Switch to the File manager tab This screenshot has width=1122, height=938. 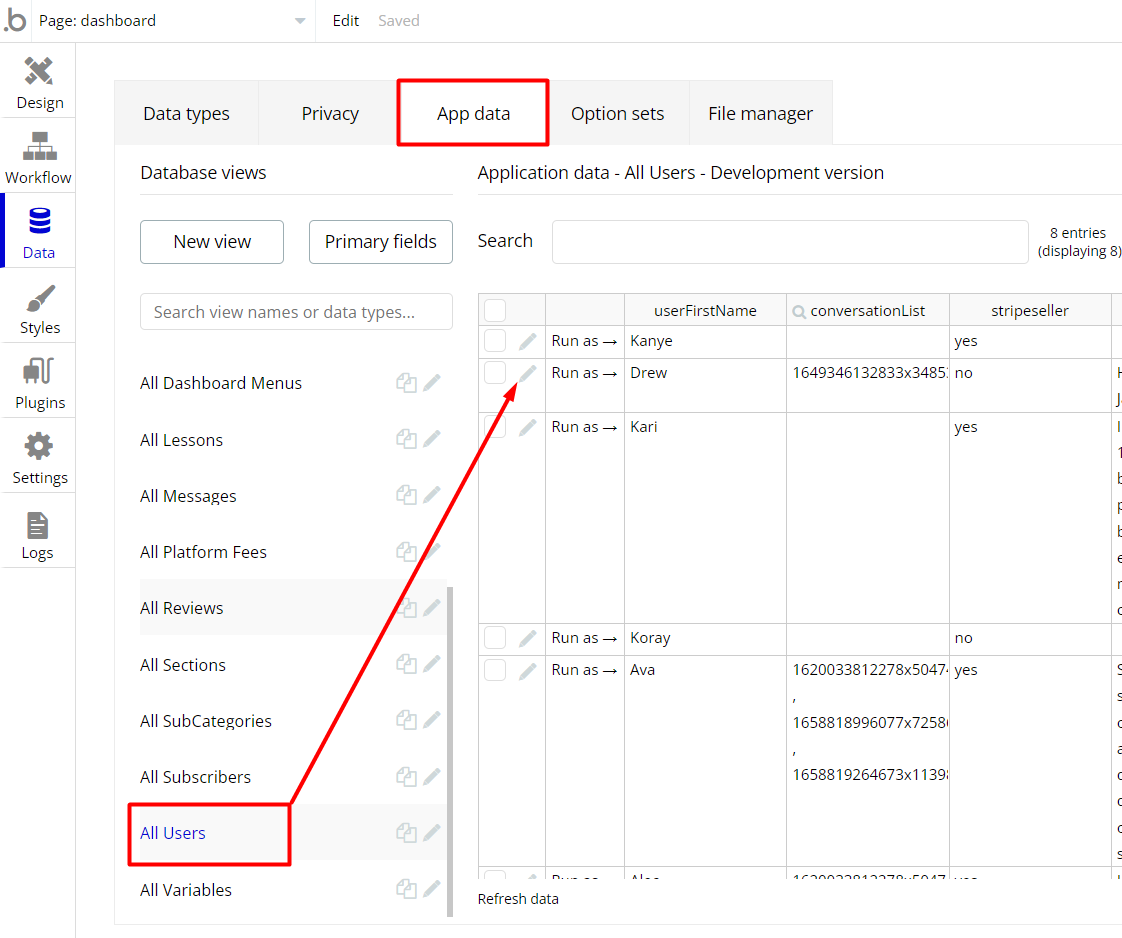click(761, 113)
